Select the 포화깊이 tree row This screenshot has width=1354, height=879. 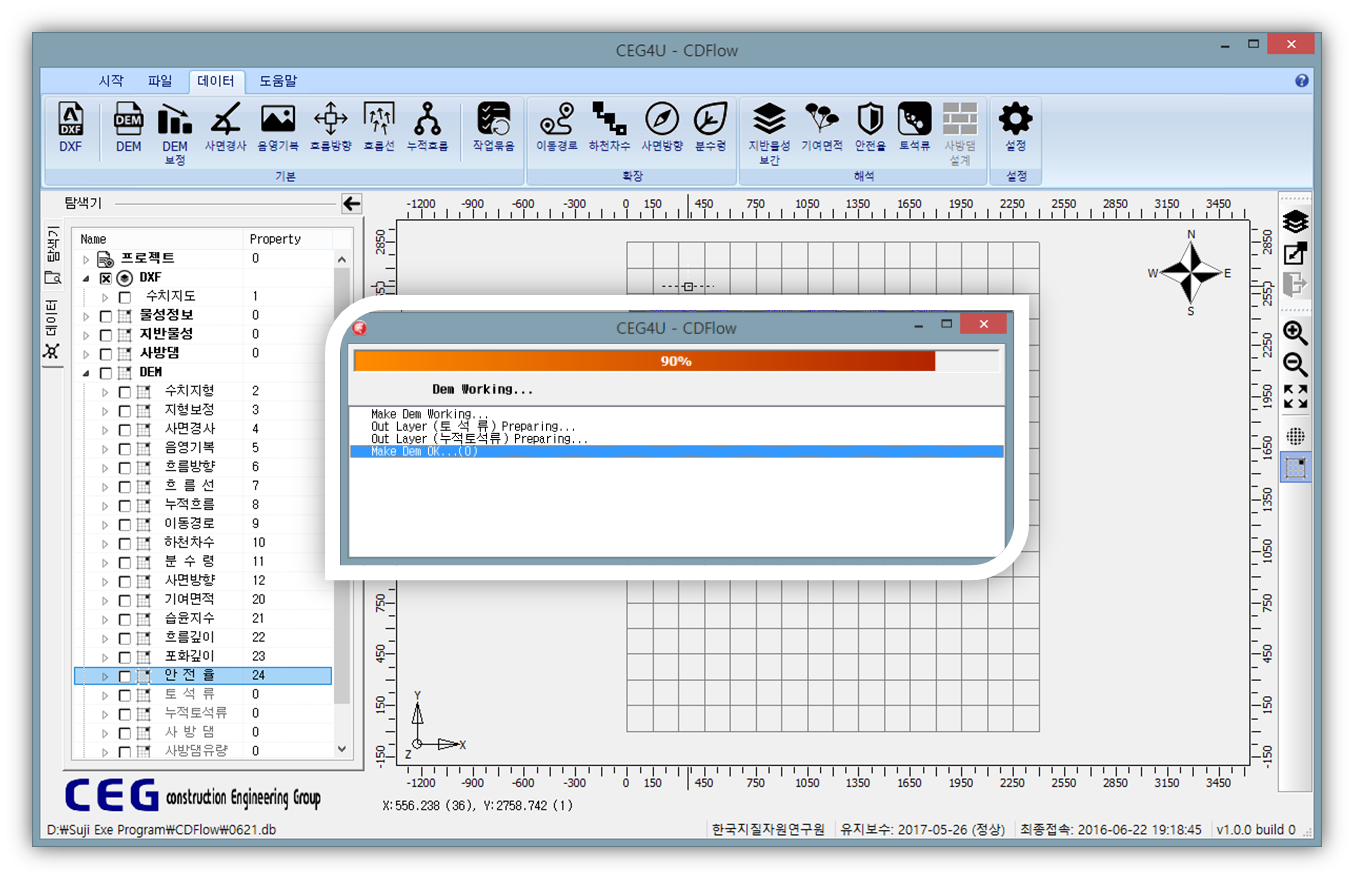(x=205, y=658)
